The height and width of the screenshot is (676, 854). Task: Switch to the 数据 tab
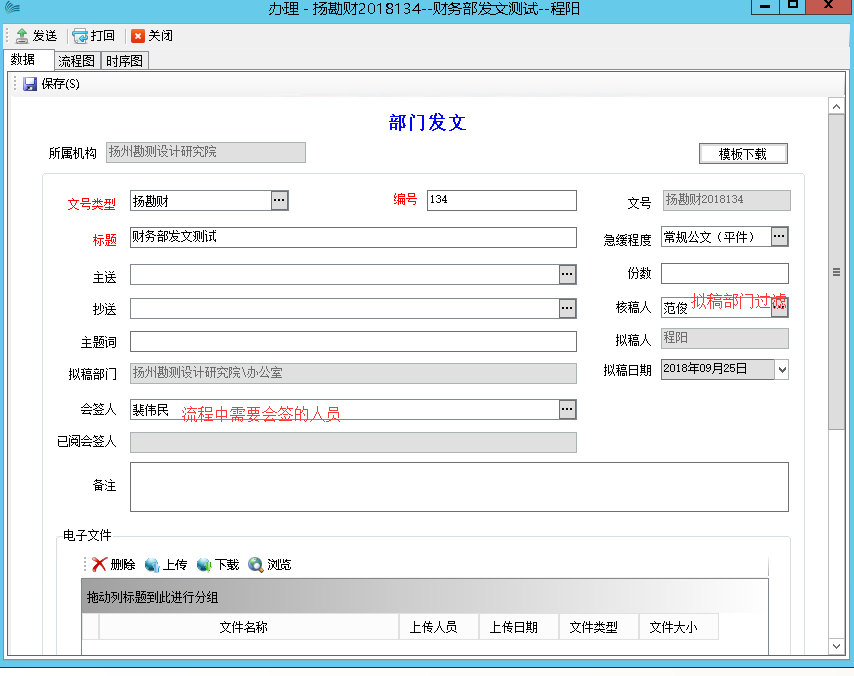[29, 59]
